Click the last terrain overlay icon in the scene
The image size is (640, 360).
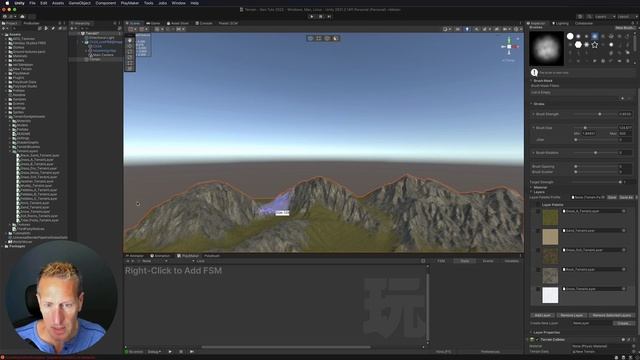pos(336,38)
